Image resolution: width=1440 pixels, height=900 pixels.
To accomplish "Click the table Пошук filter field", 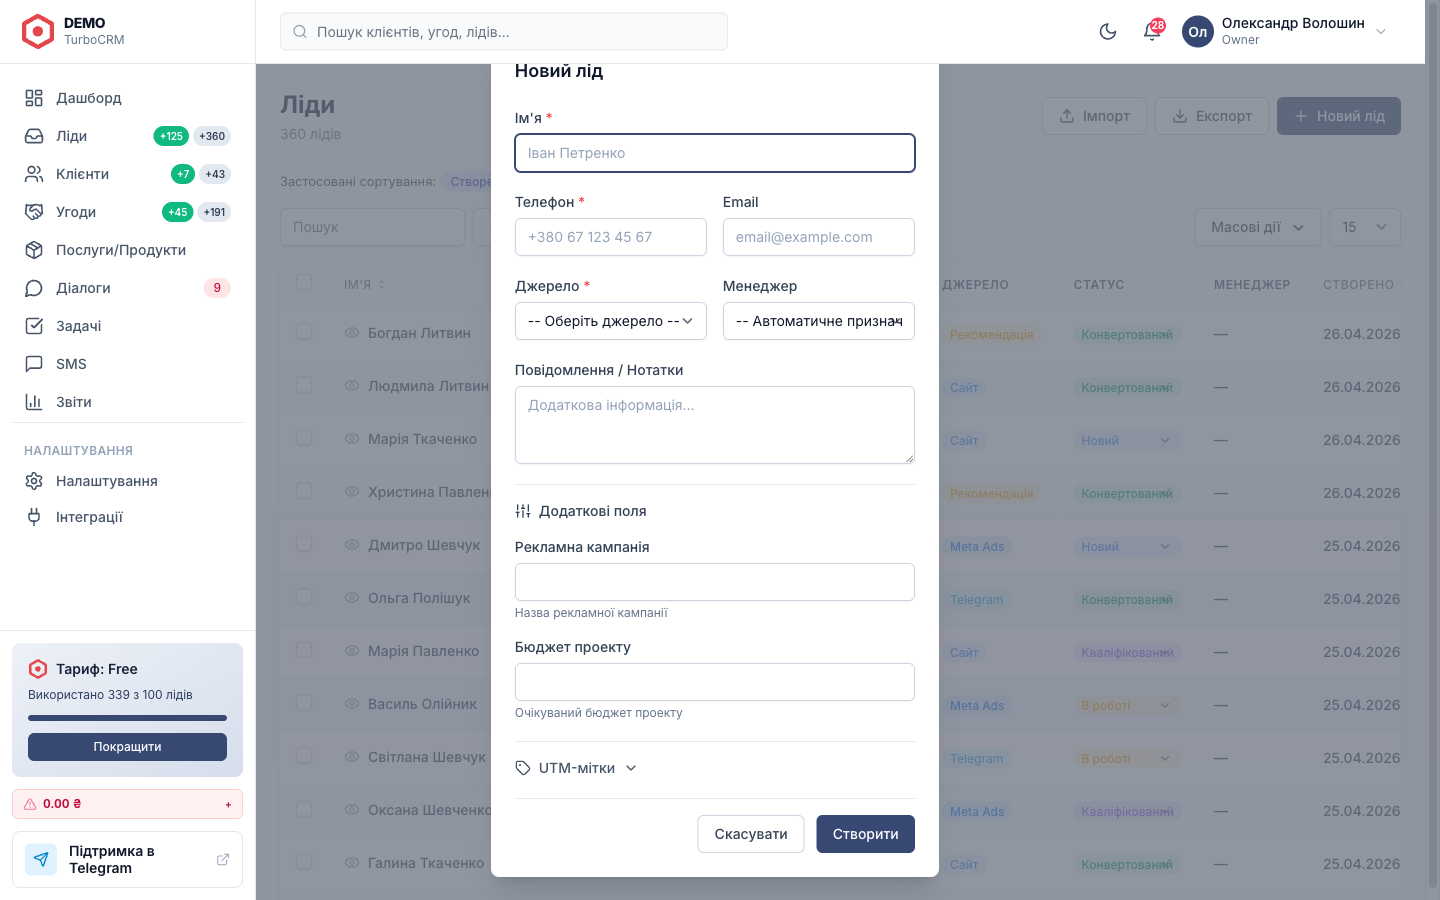I will pos(372,227).
